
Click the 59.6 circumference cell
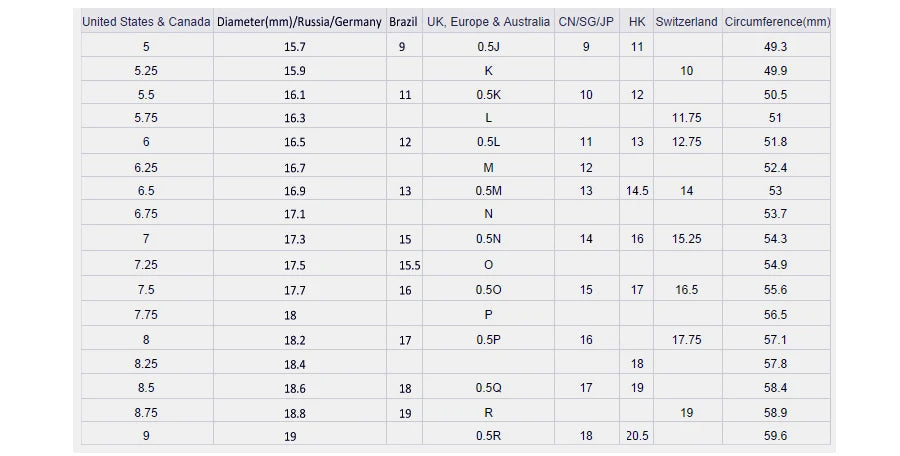coord(775,436)
